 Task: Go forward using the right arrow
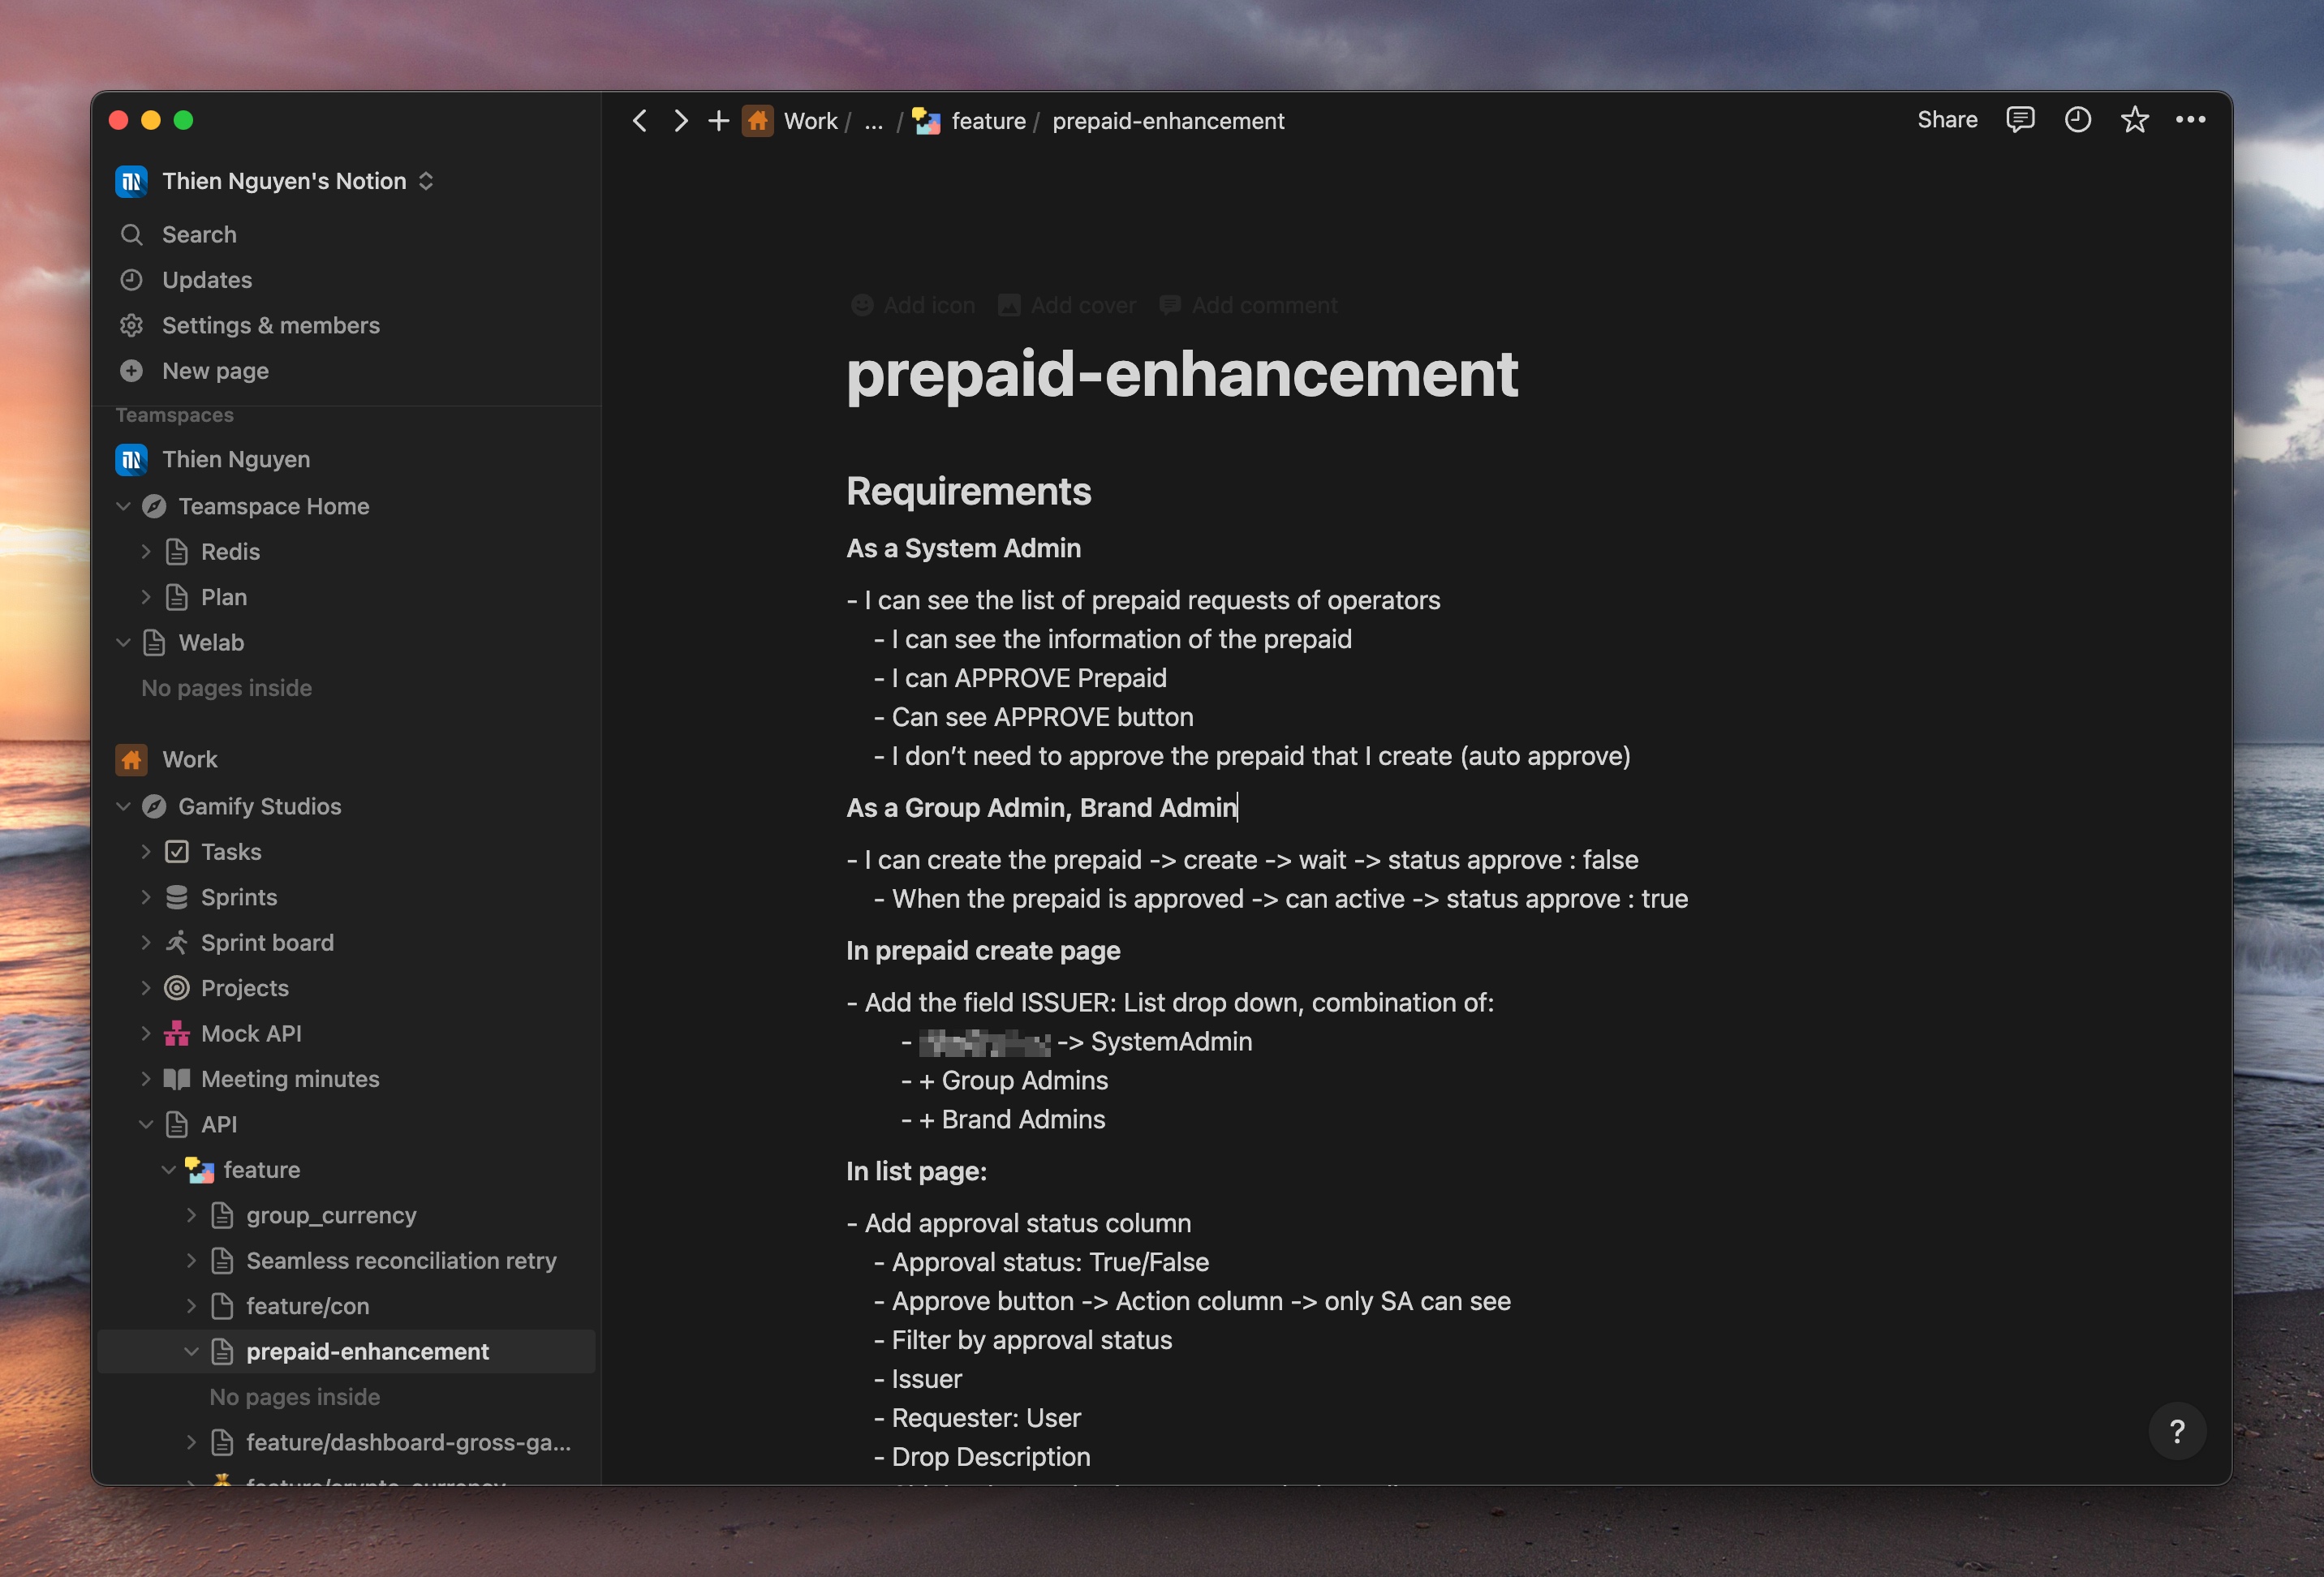point(681,121)
